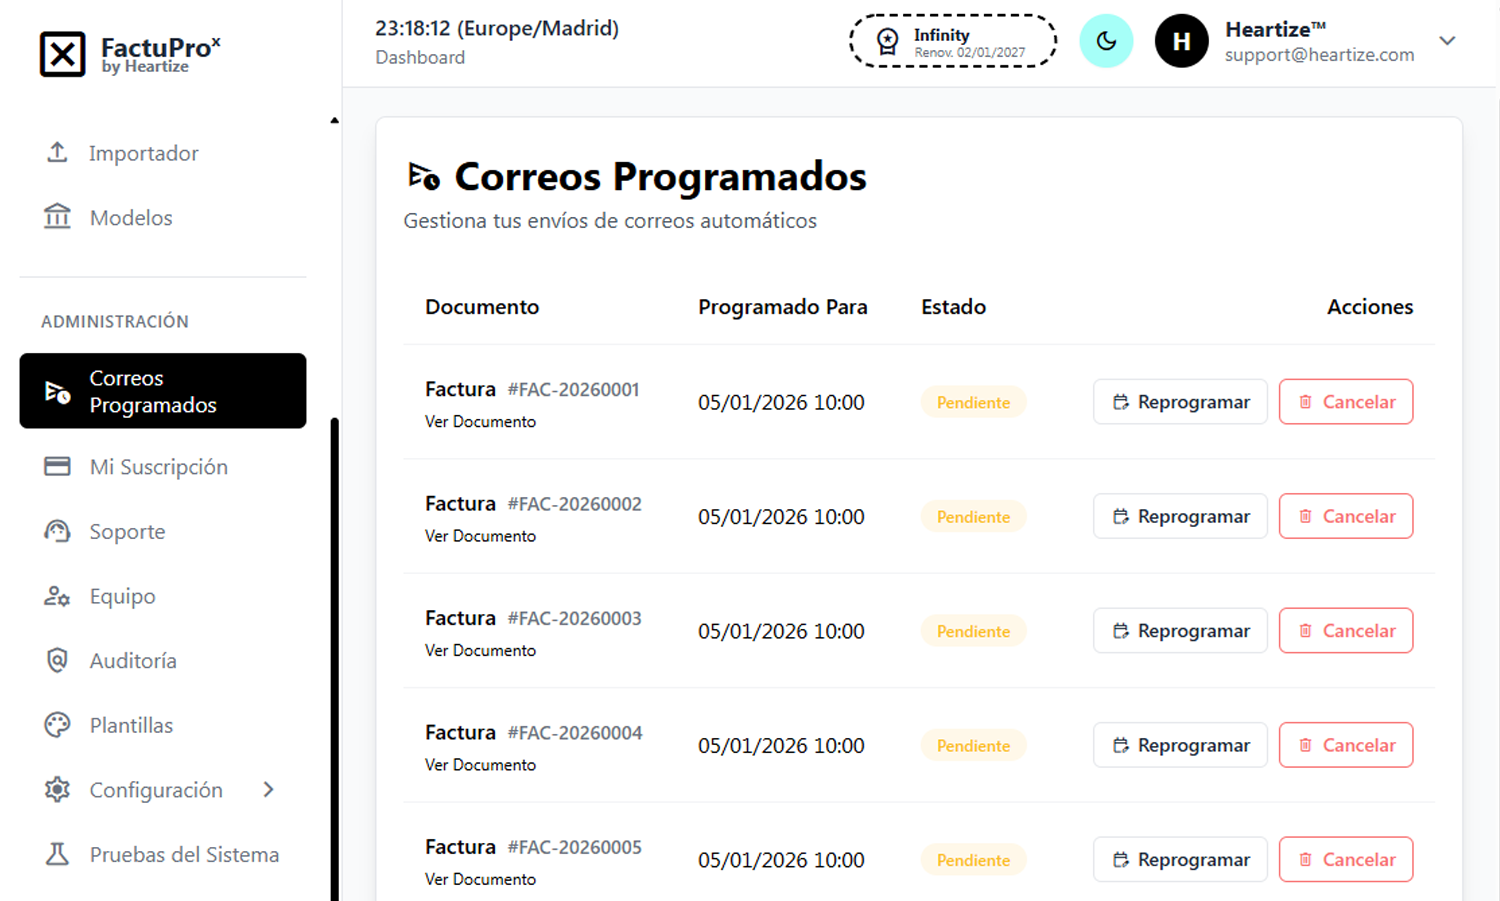Open Ver Documento for #FAC-20260002

(480, 535)
